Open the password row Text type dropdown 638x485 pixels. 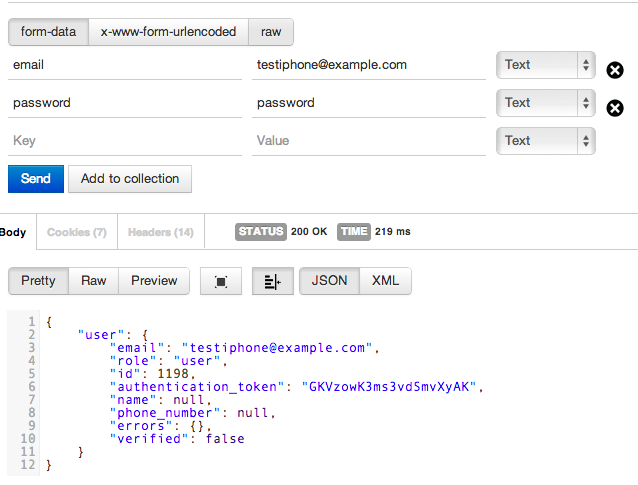coord(546,103)
